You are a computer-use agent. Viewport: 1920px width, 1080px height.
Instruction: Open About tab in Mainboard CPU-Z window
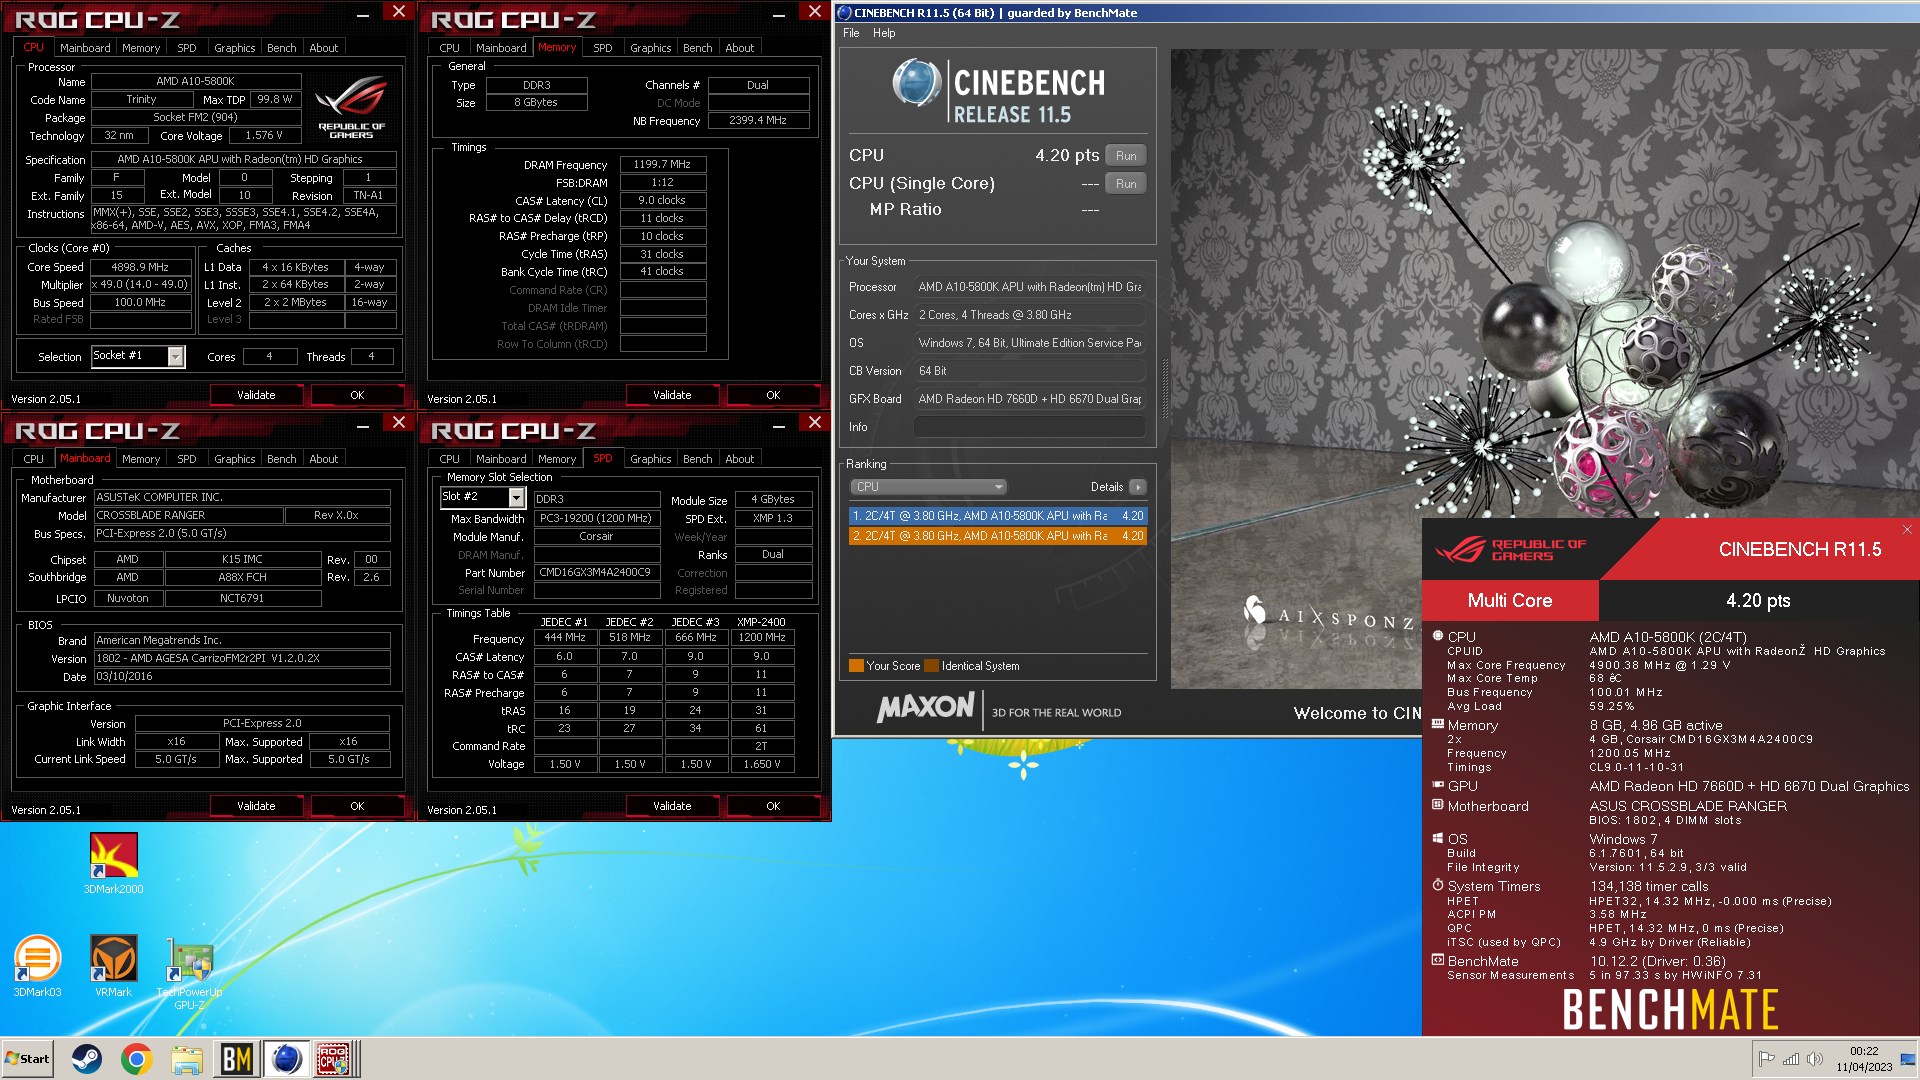(x=324, y=459)
